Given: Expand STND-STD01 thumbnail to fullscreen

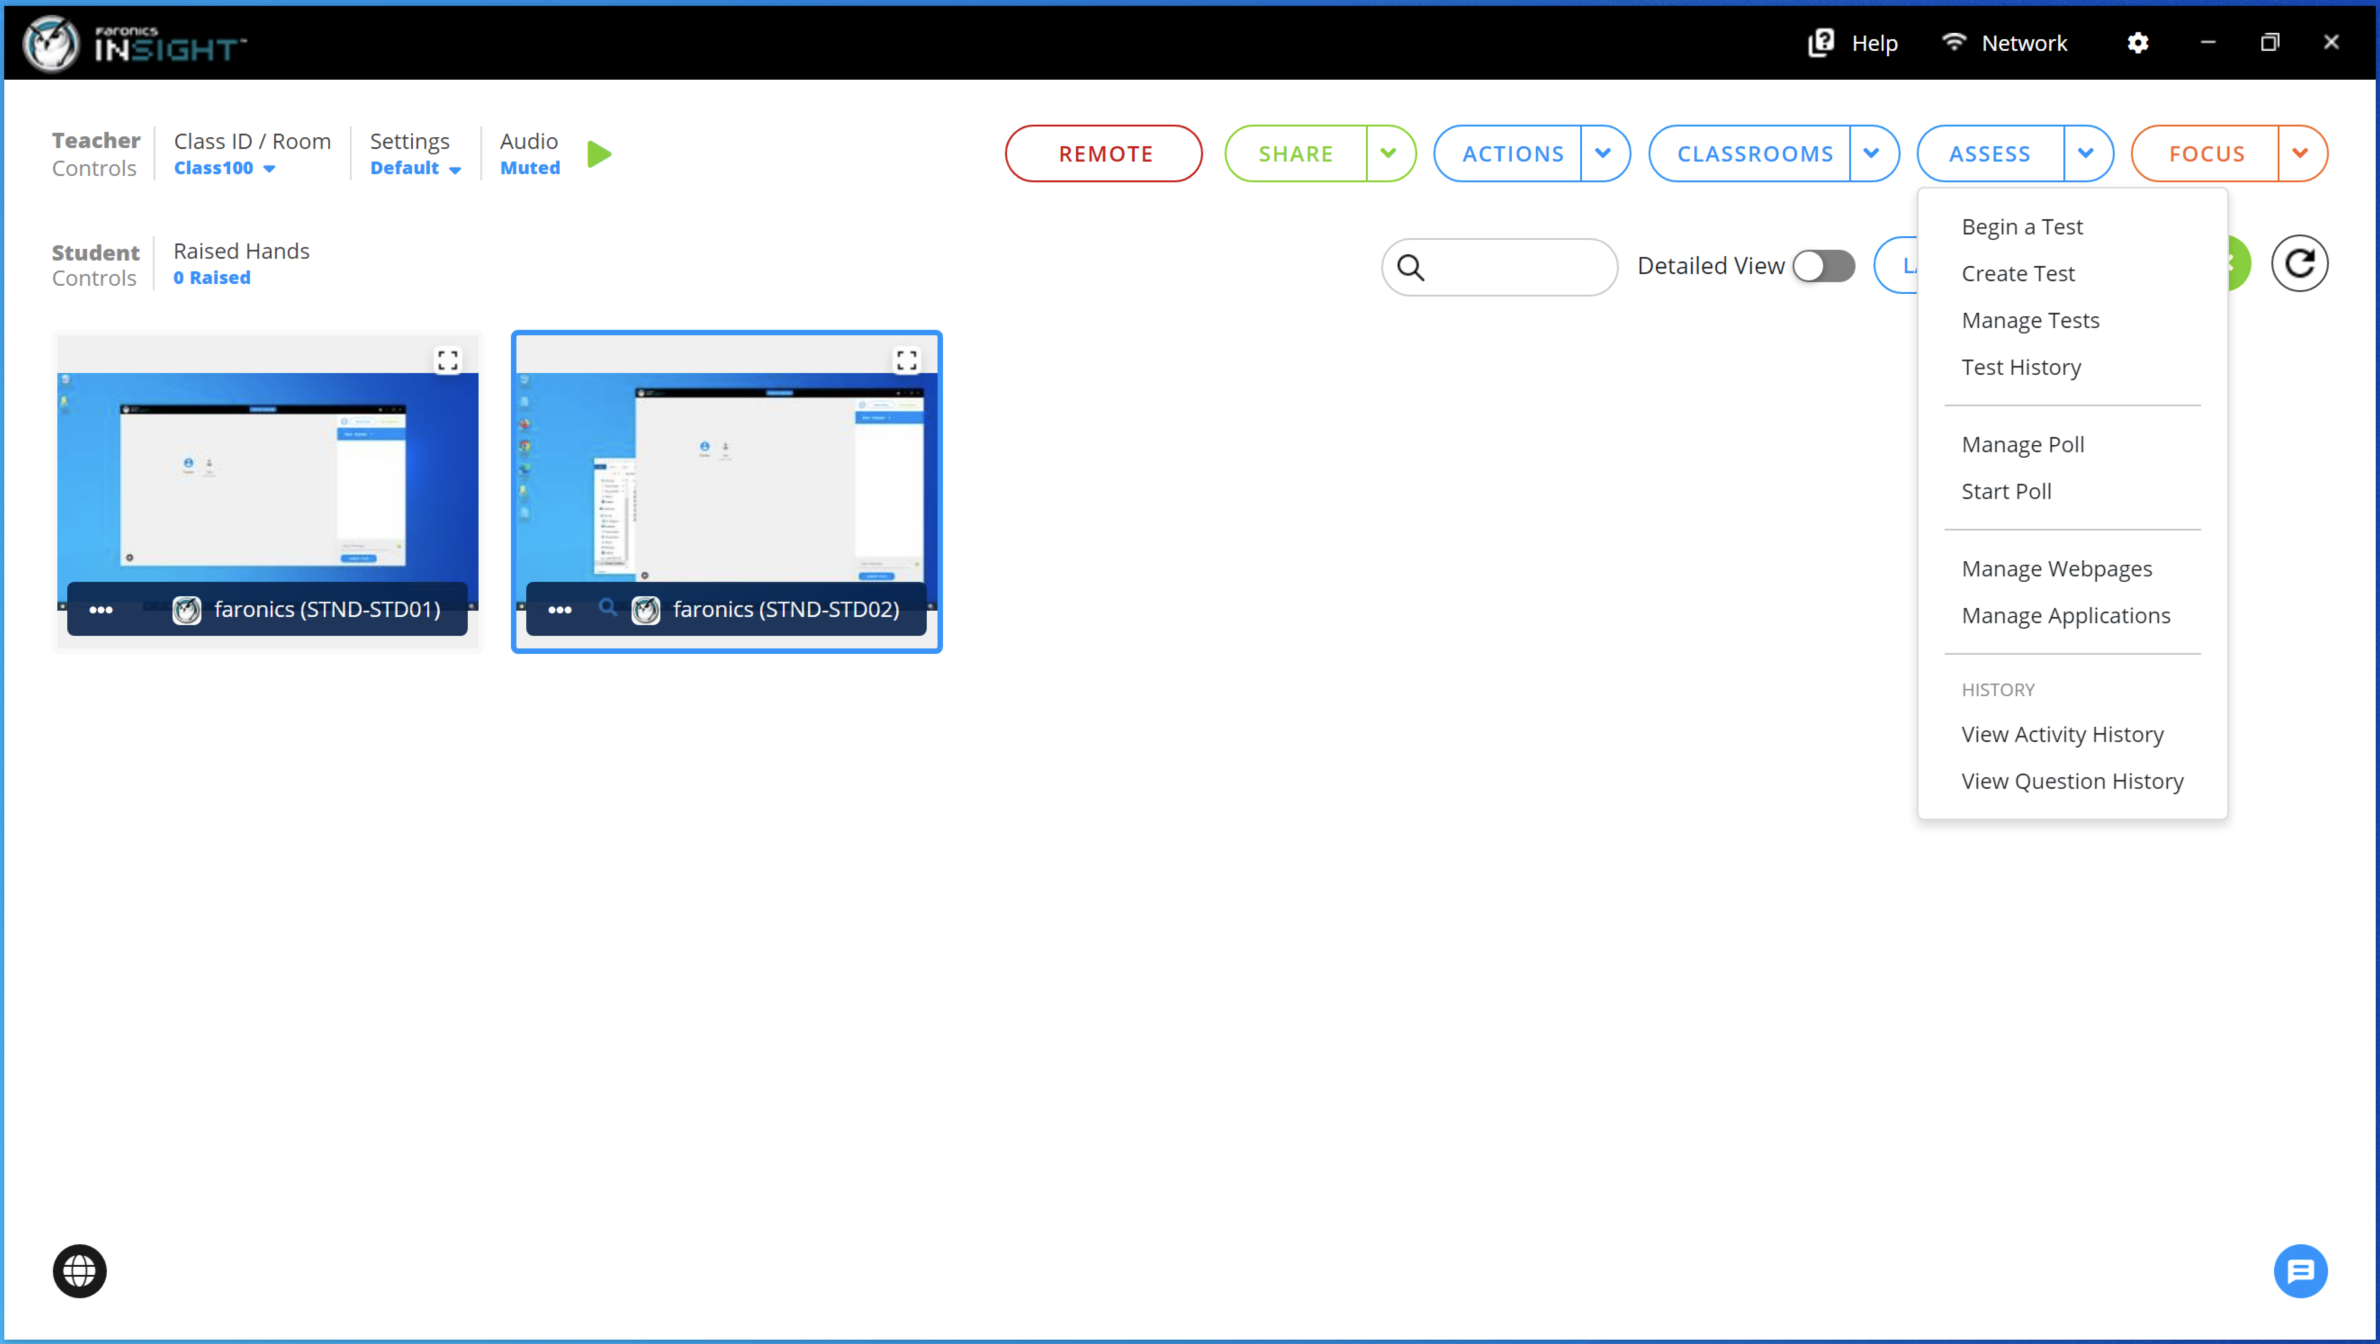Looking at the screenshot, I should [x=448, y=360].
